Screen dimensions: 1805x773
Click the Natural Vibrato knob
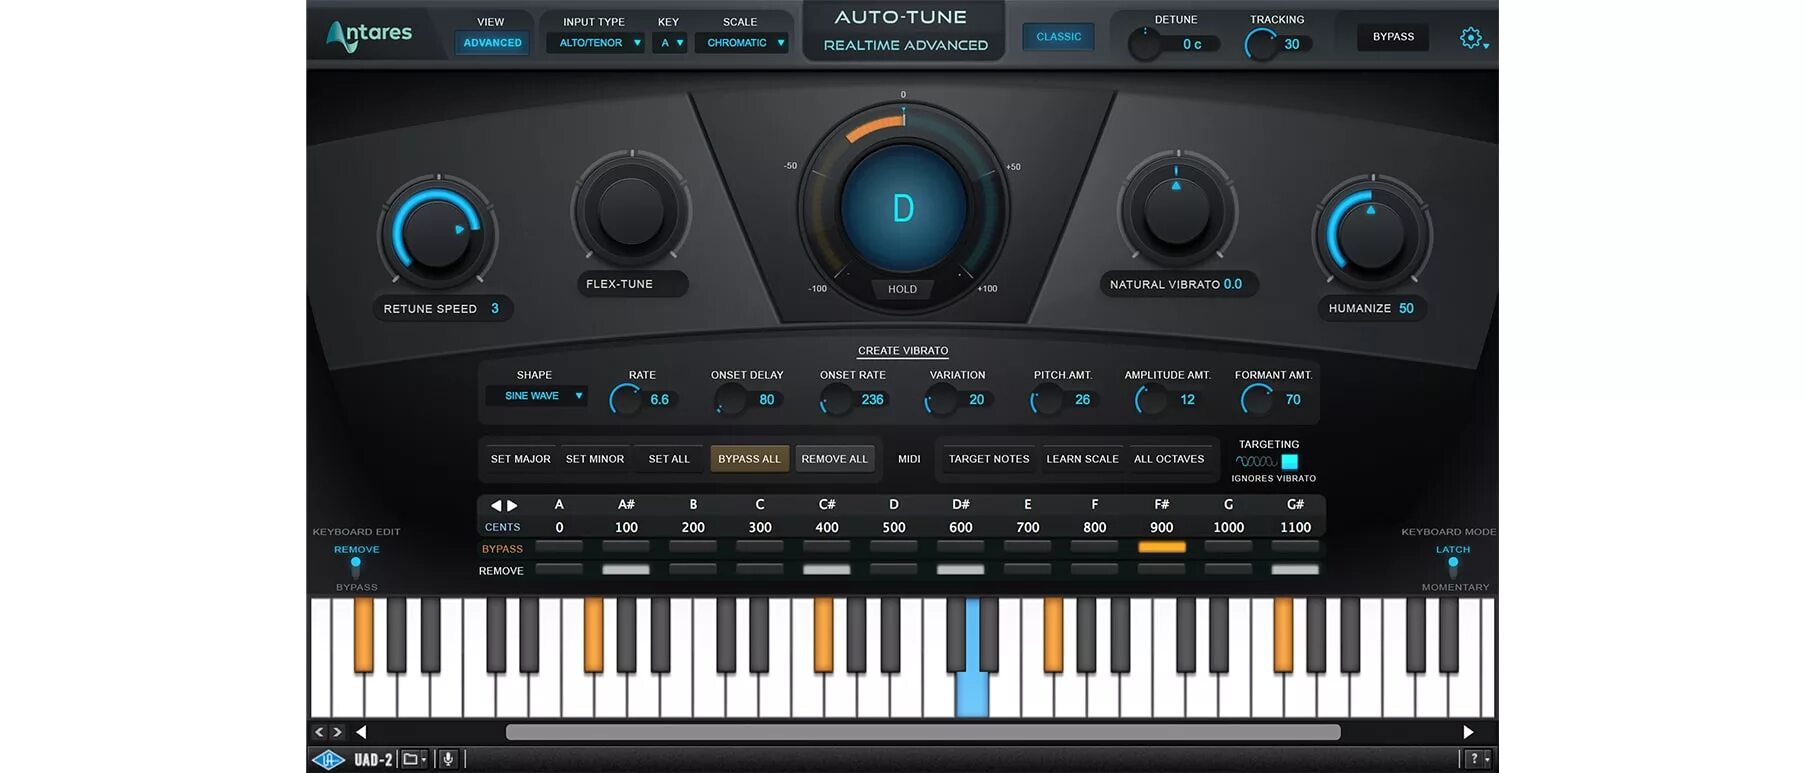click(1177, 211)
